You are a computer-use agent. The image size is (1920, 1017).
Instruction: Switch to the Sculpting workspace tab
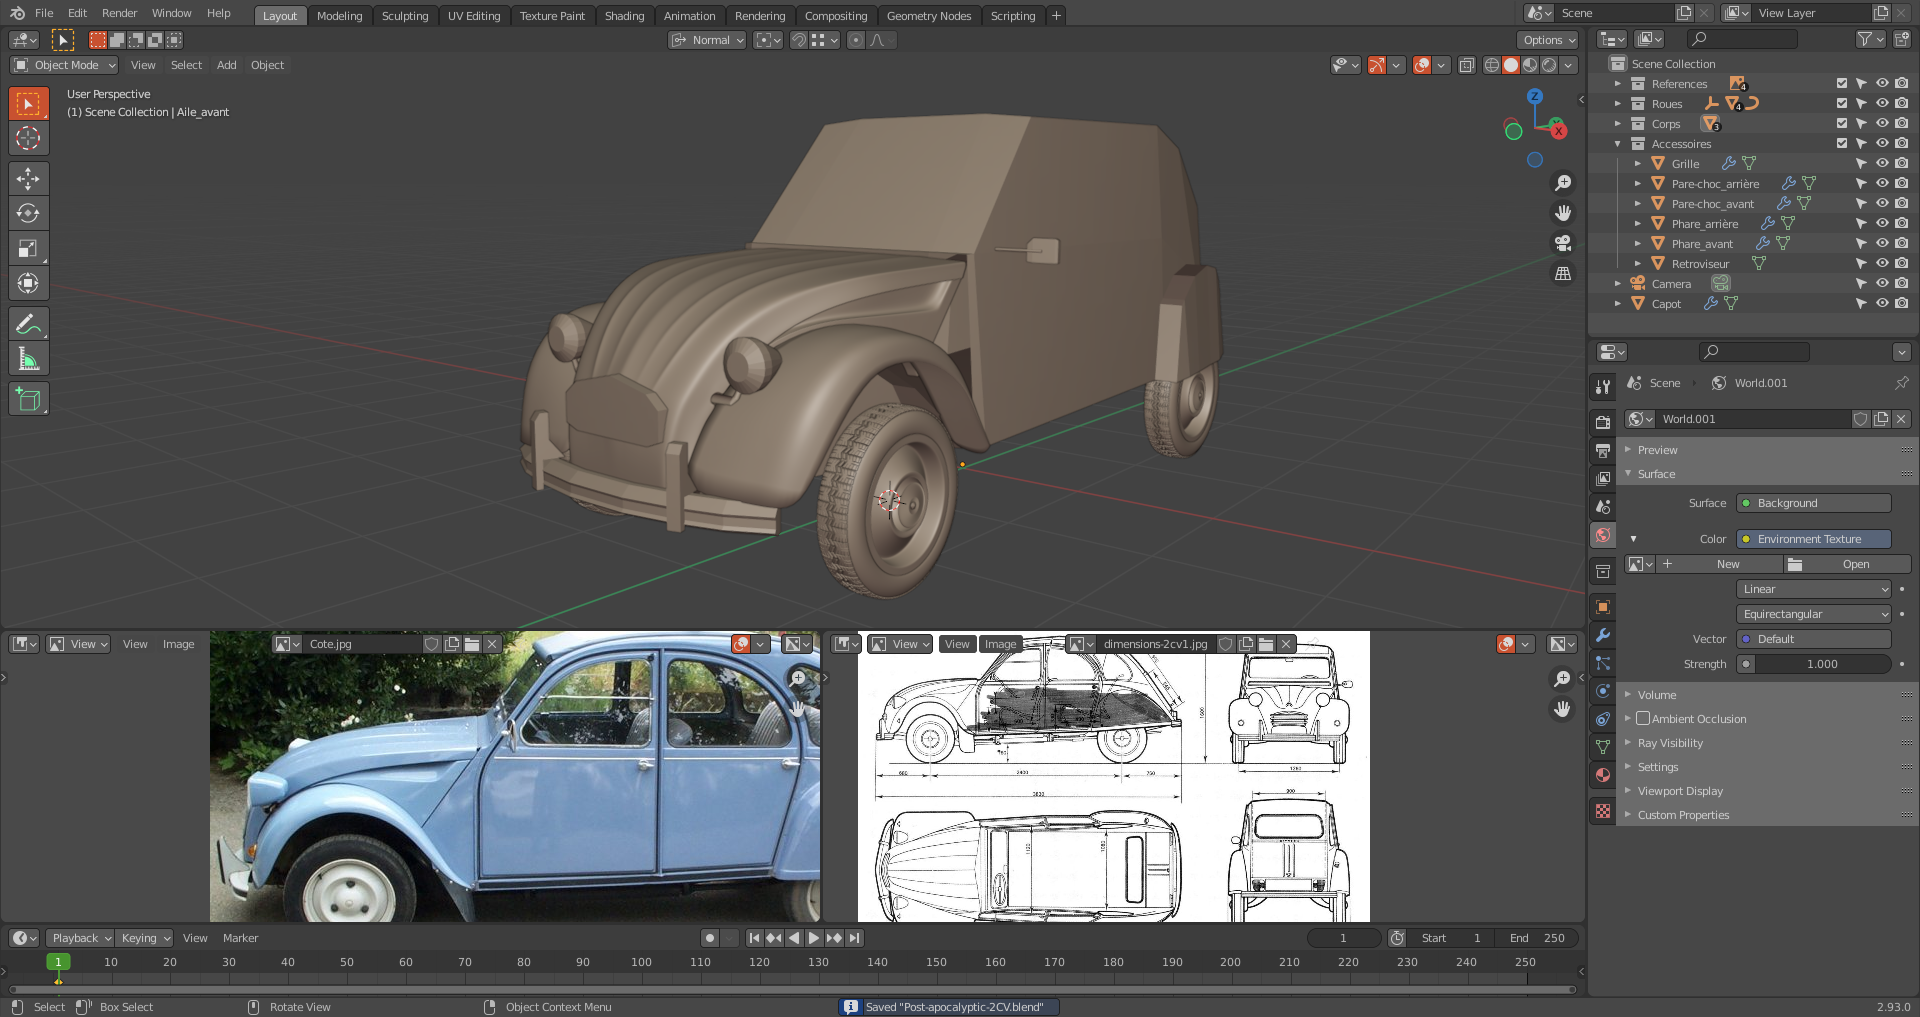(404, 16)
